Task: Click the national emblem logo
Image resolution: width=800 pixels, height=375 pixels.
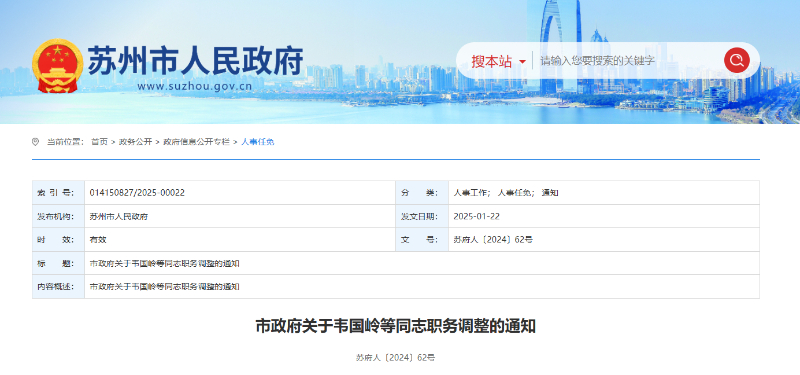Action: [x=57, y=66]
